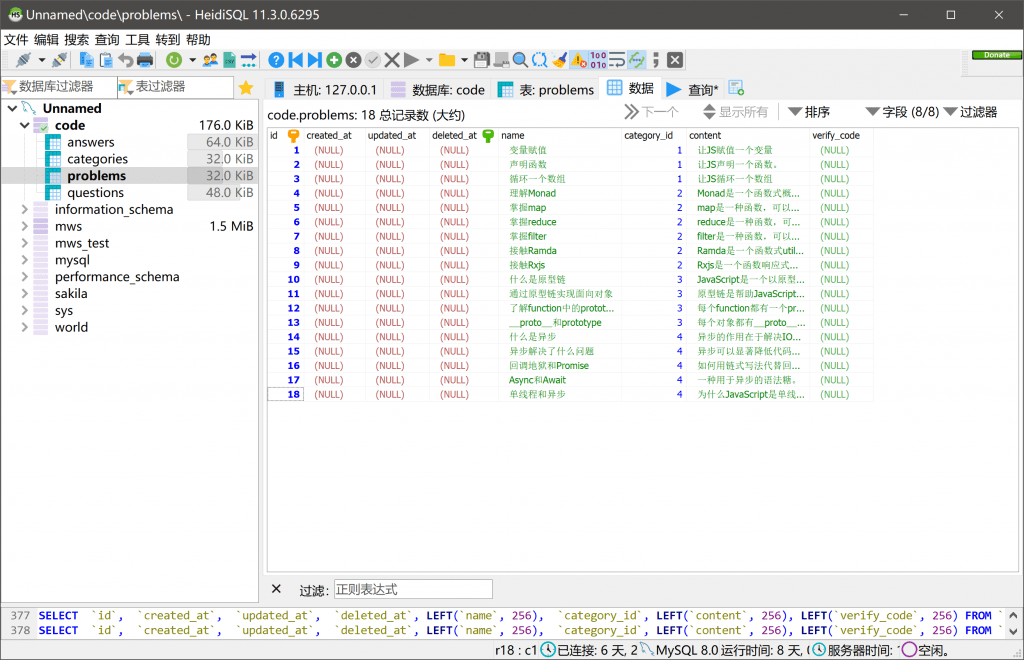Click the Paste clipboard icon
The image size is (1024, 660).
pos(106,60)
